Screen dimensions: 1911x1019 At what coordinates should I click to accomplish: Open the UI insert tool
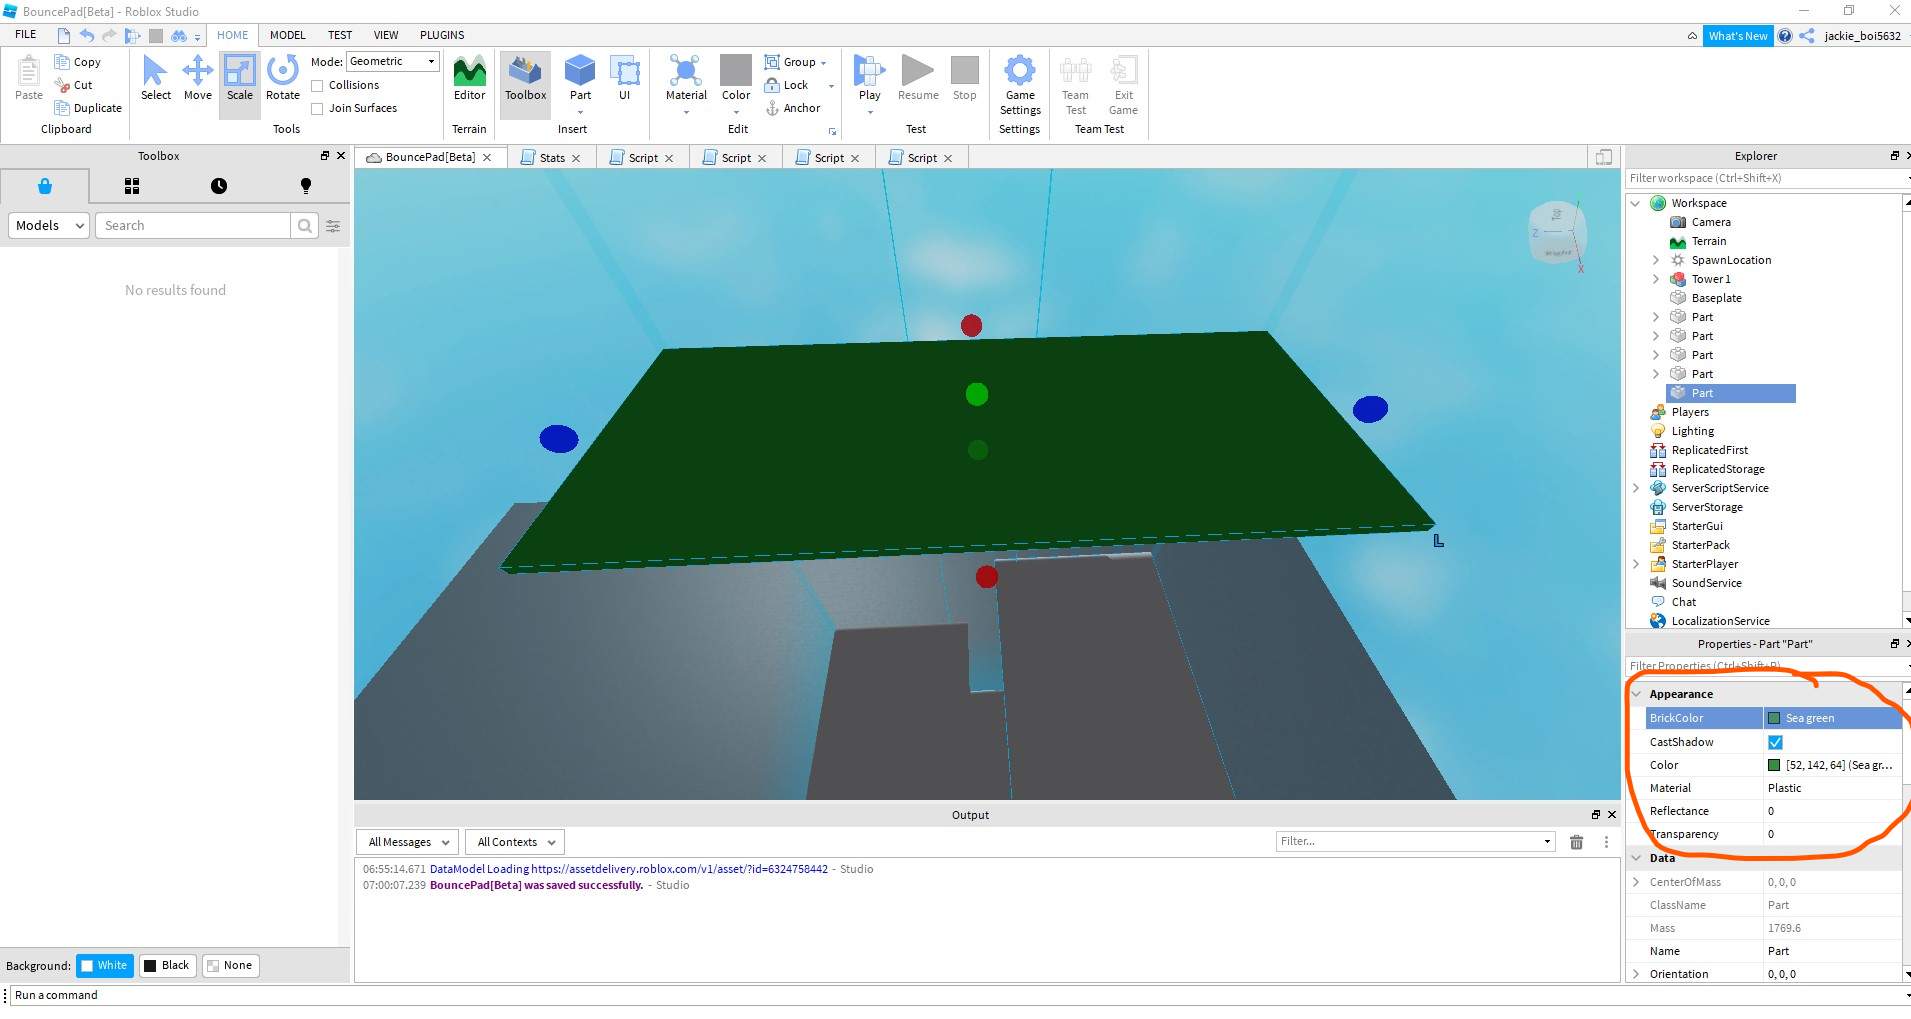(x=625, y=78)
